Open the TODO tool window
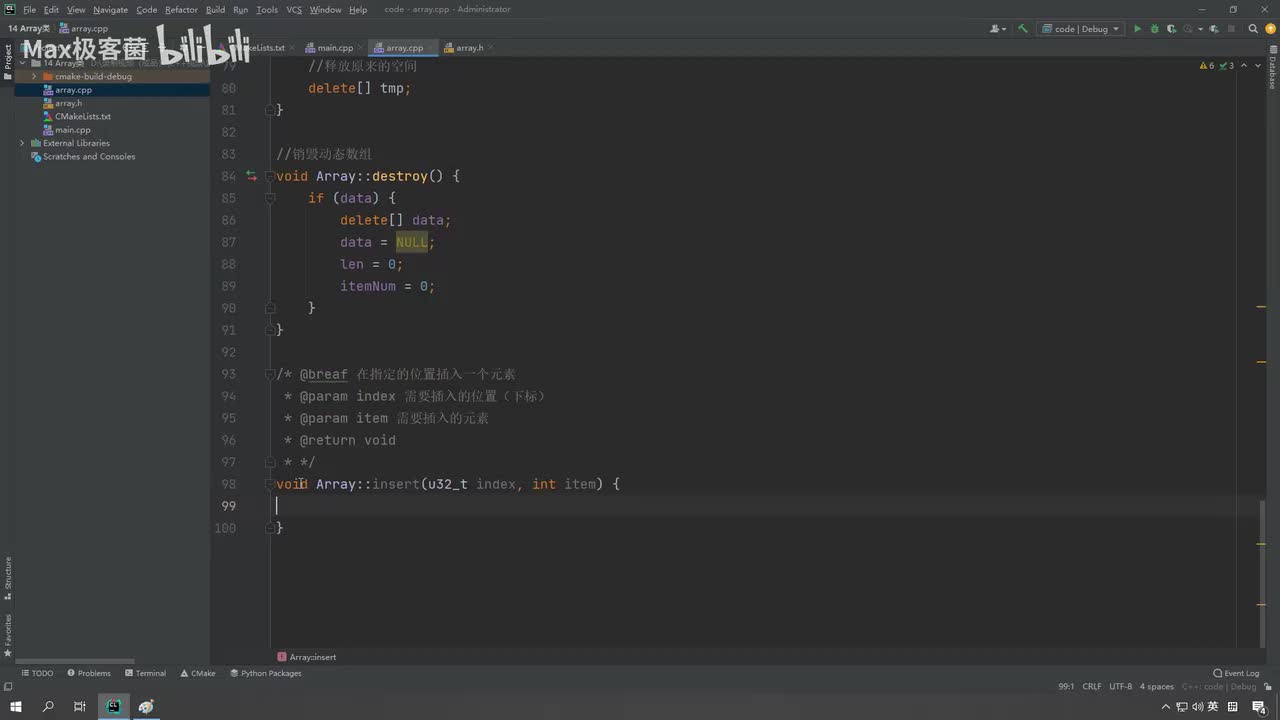 pyautogui.click(x=37, y=673)
